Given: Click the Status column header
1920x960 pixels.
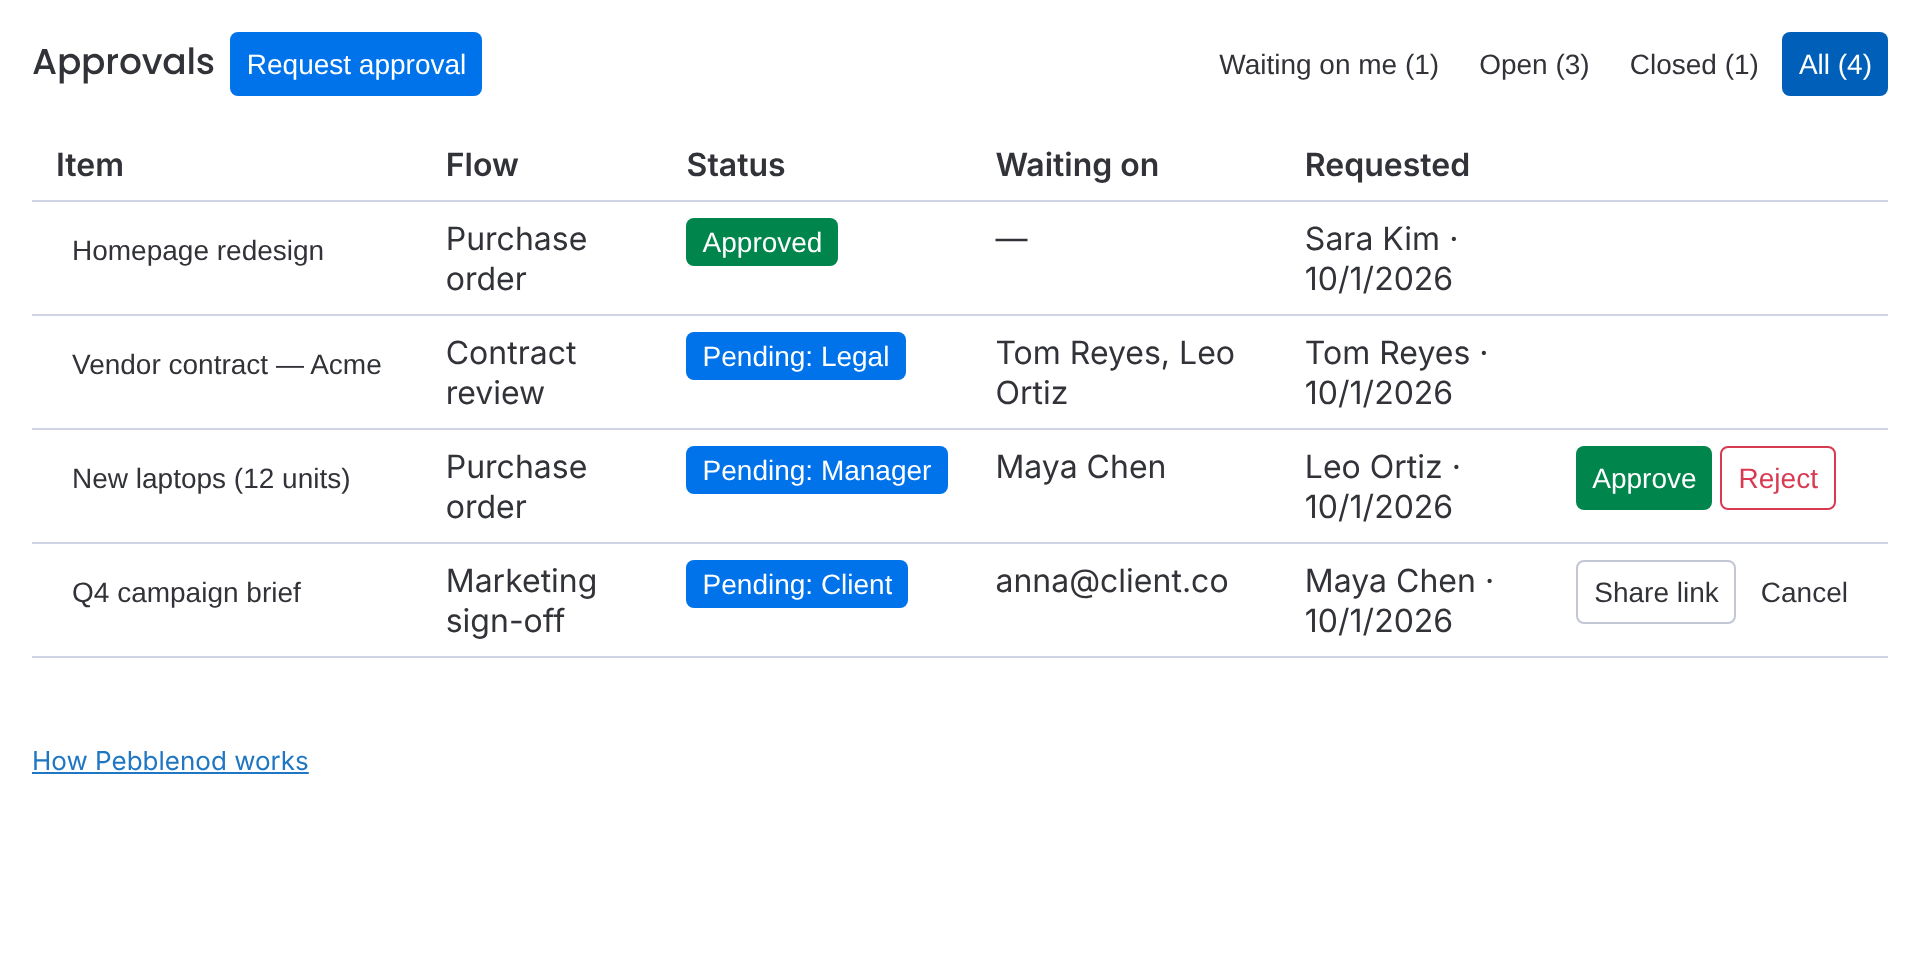Looking at the screenshot, I should (x=736, y=164).
